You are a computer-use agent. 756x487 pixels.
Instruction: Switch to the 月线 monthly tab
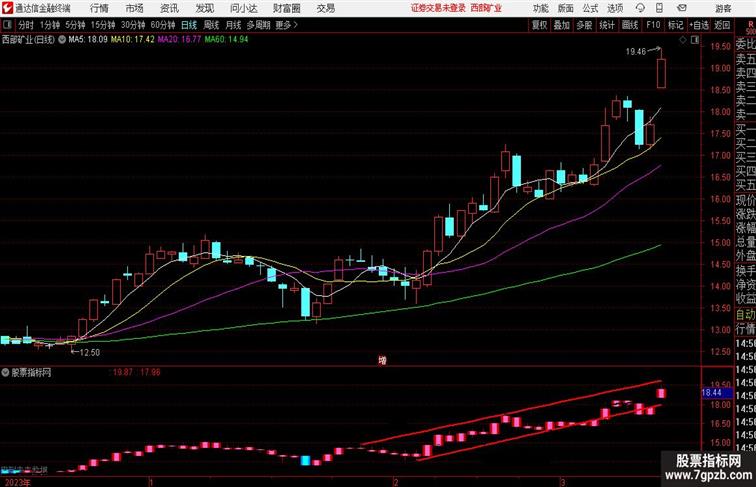click(x=233, y=25)
